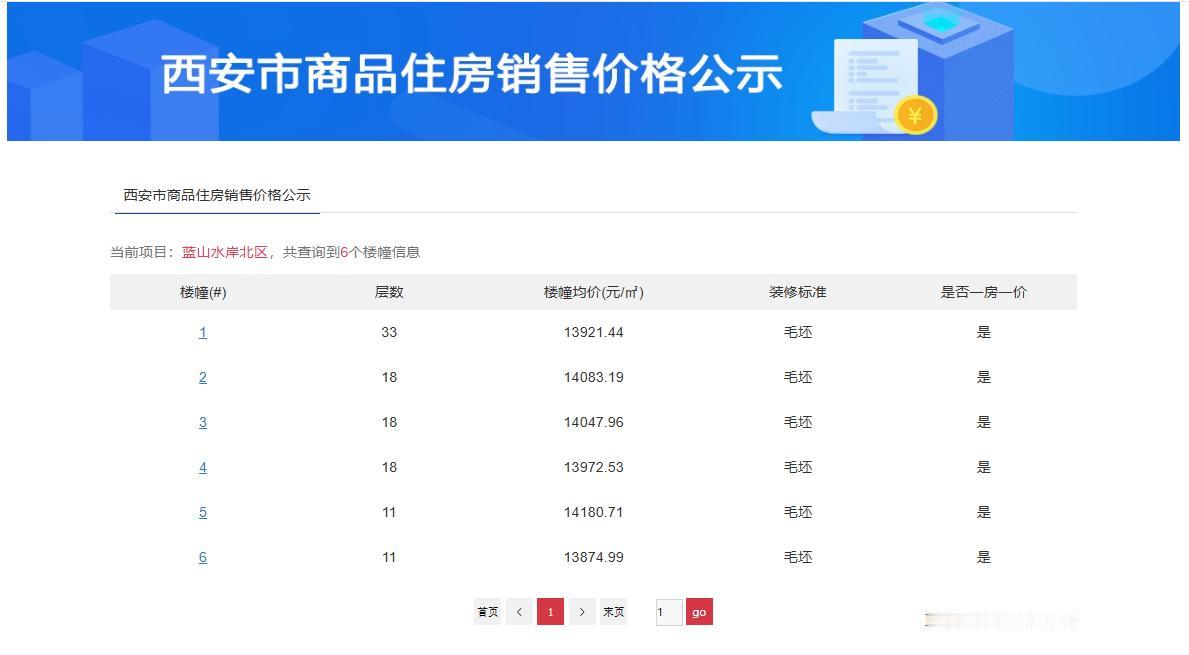
Task: Click the page number input field
Action: pyautogui.click(x=668, y=611)
